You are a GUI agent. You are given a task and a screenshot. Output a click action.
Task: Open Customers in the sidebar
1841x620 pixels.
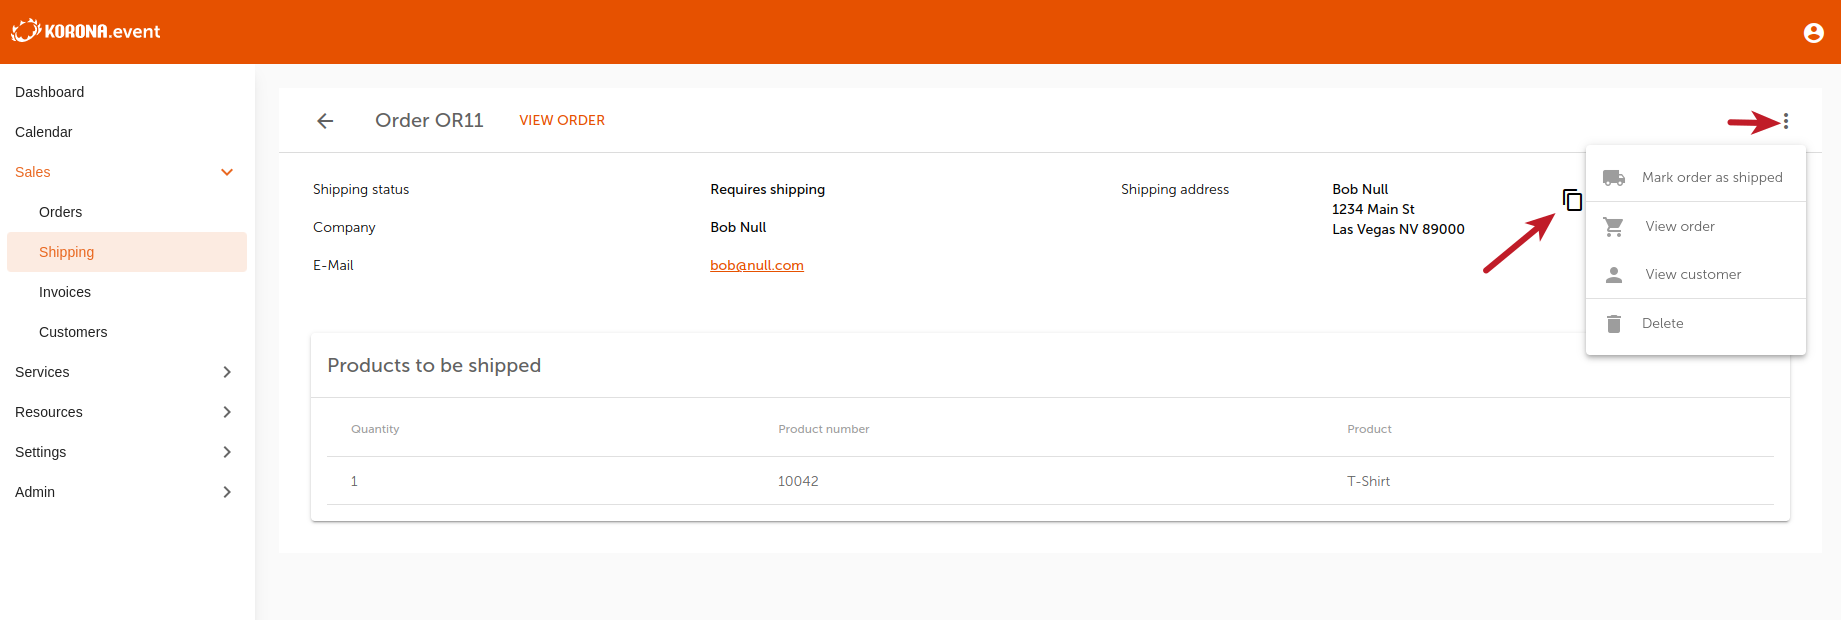click(73, 332)
